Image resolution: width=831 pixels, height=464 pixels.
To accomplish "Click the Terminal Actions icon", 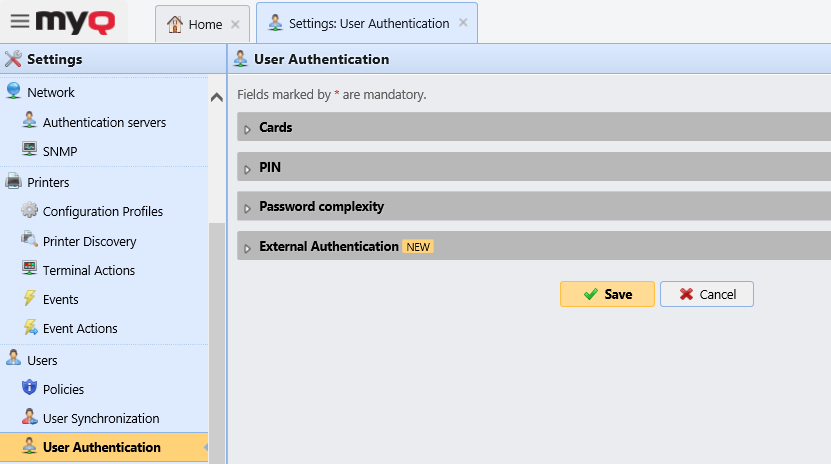I will (29, 270).
